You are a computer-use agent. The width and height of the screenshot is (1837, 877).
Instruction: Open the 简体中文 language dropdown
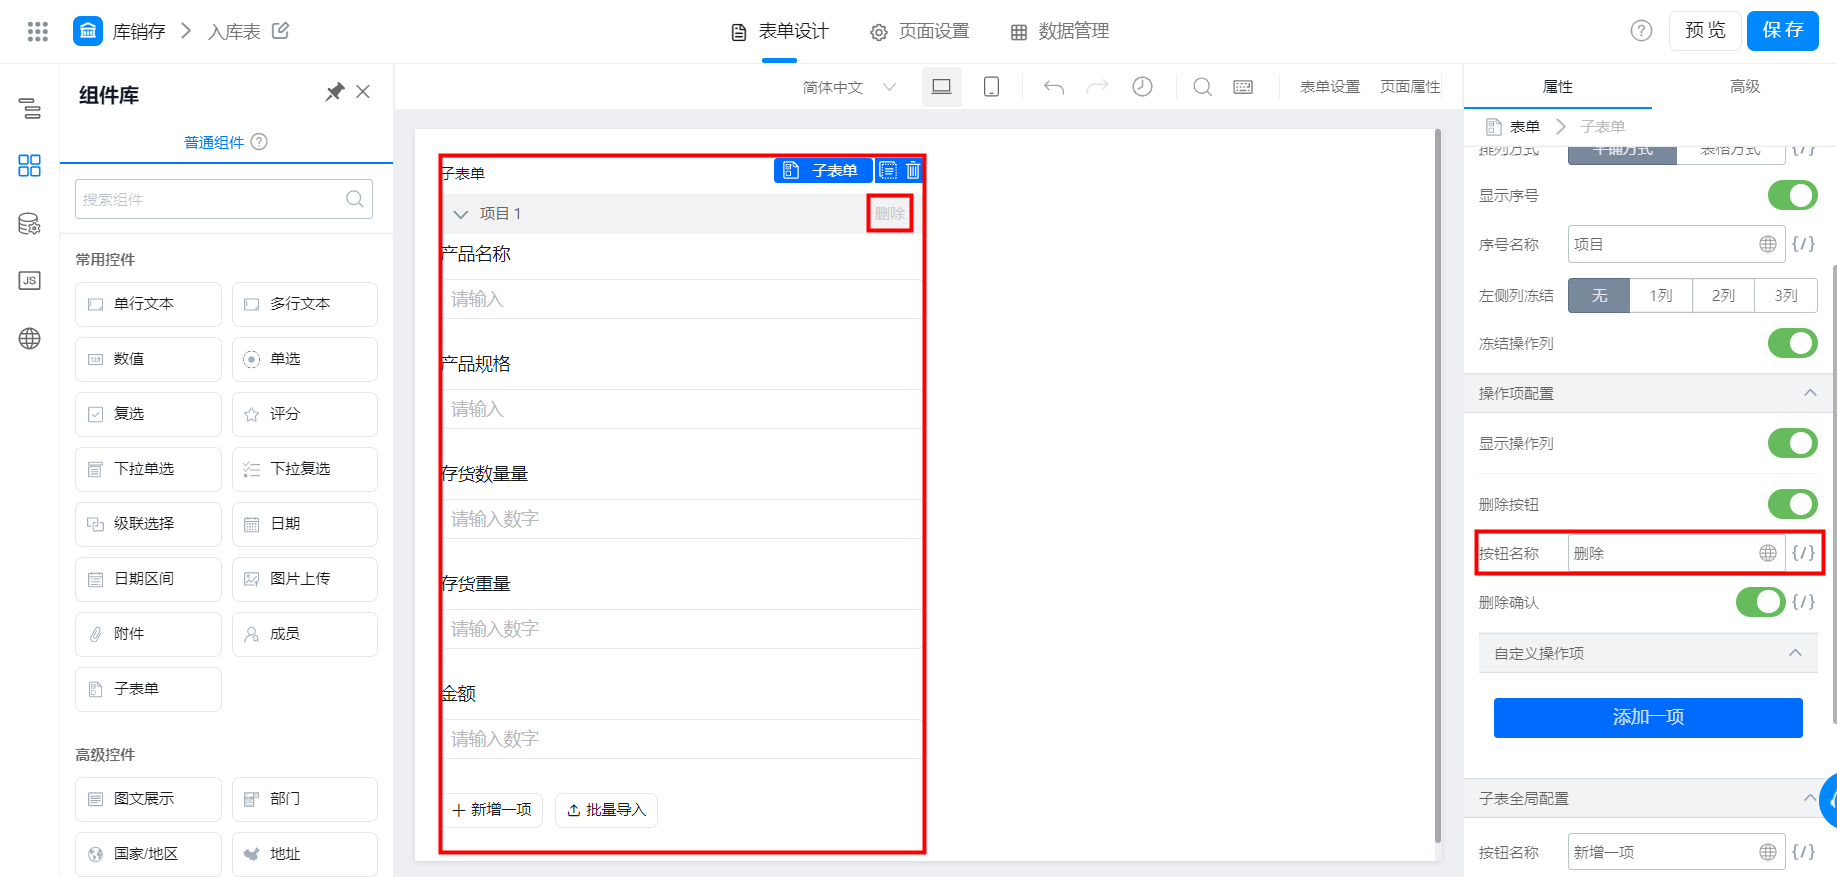(849, 87)
